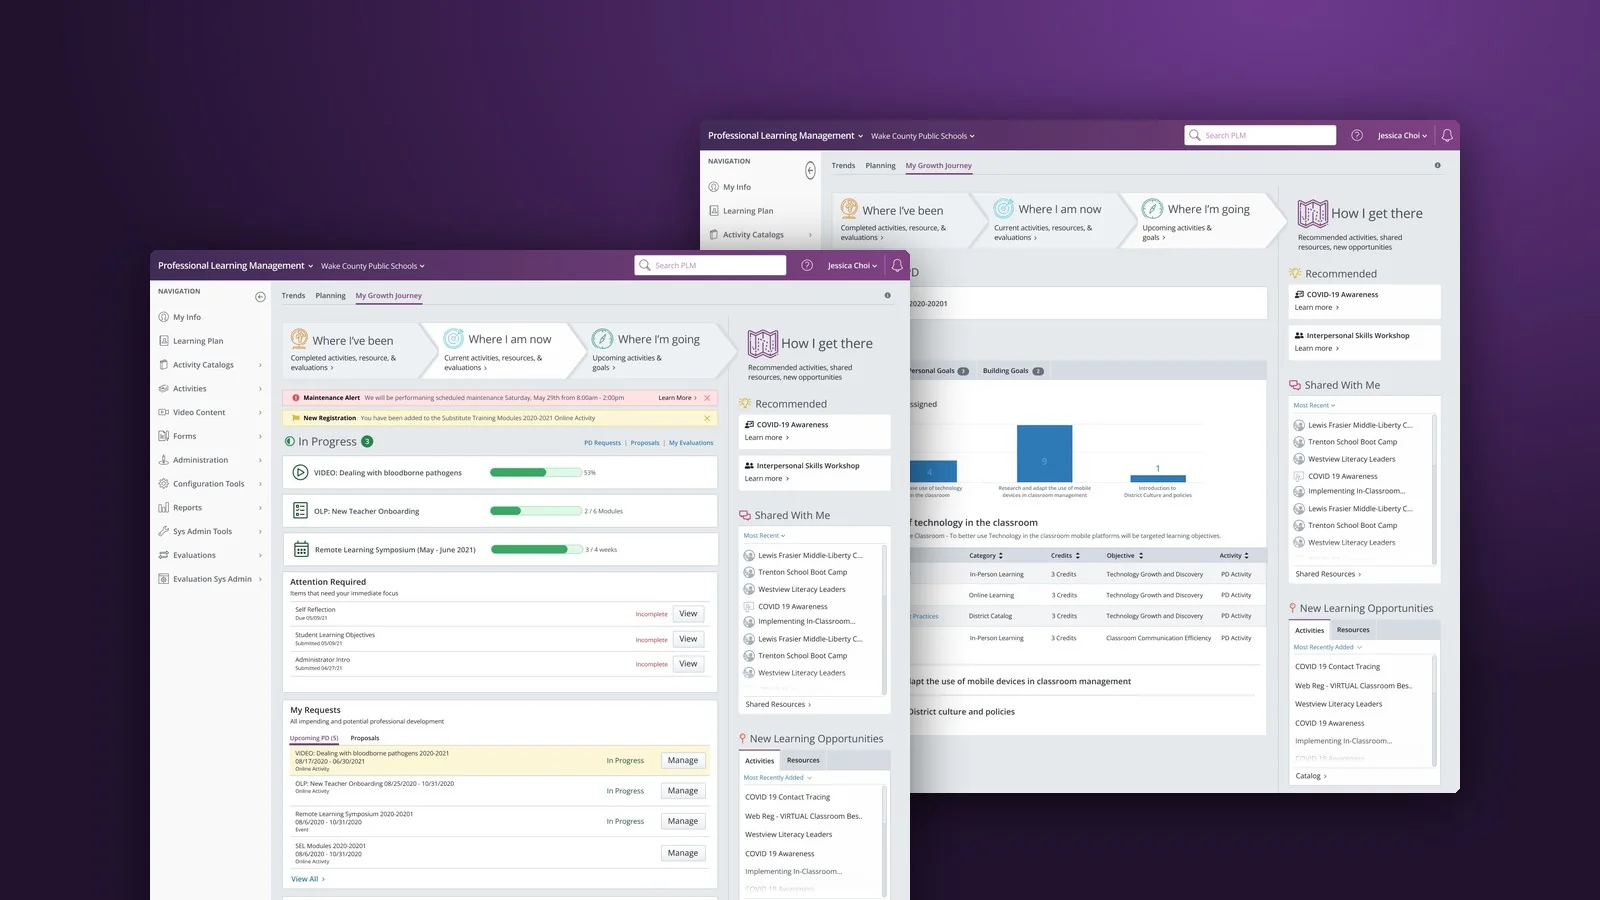
Task: Click Sys Admin Tools wrench icon
Action: [x=164, y=531]
